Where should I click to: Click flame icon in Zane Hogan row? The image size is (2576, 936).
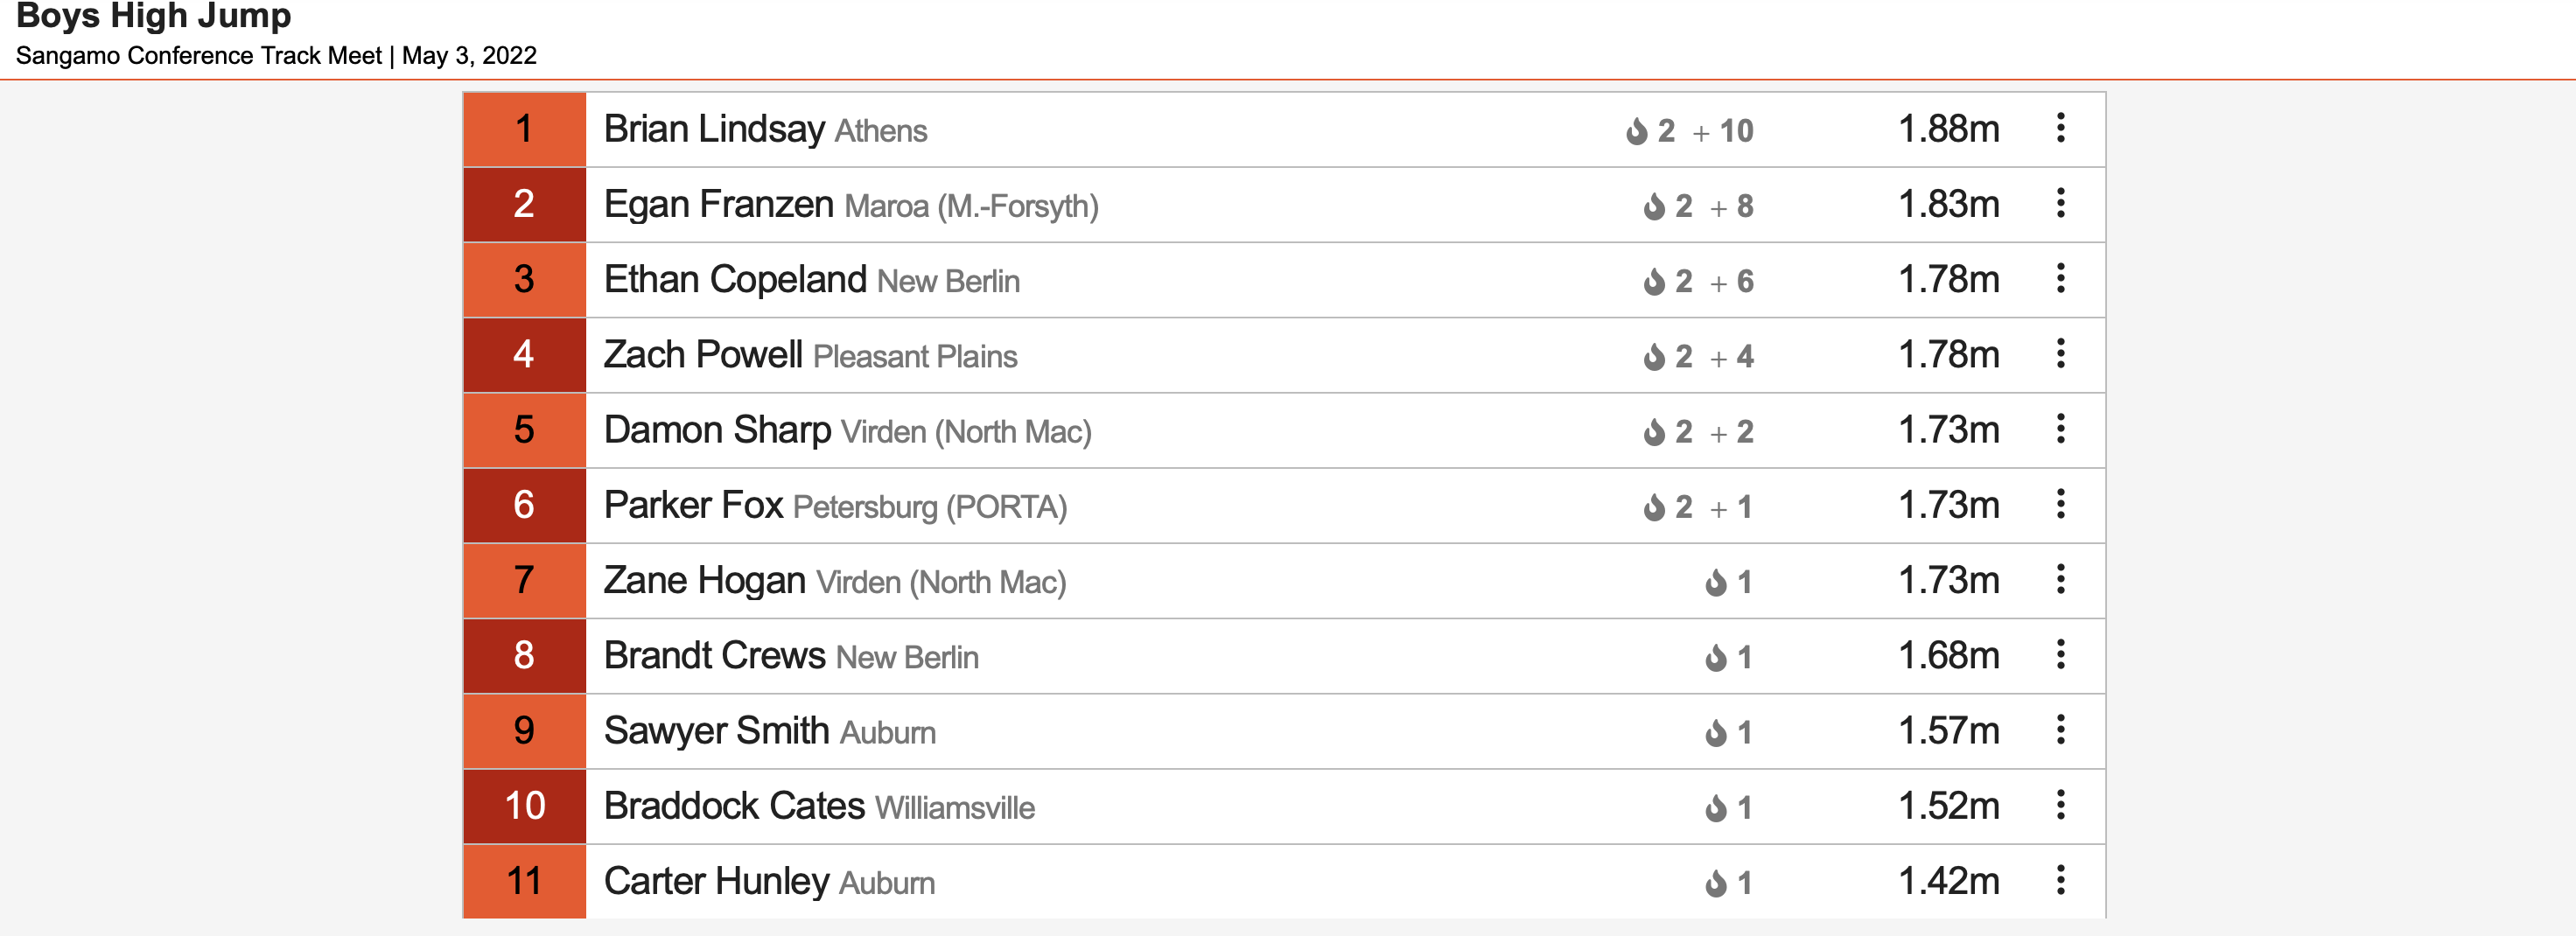1716,582
